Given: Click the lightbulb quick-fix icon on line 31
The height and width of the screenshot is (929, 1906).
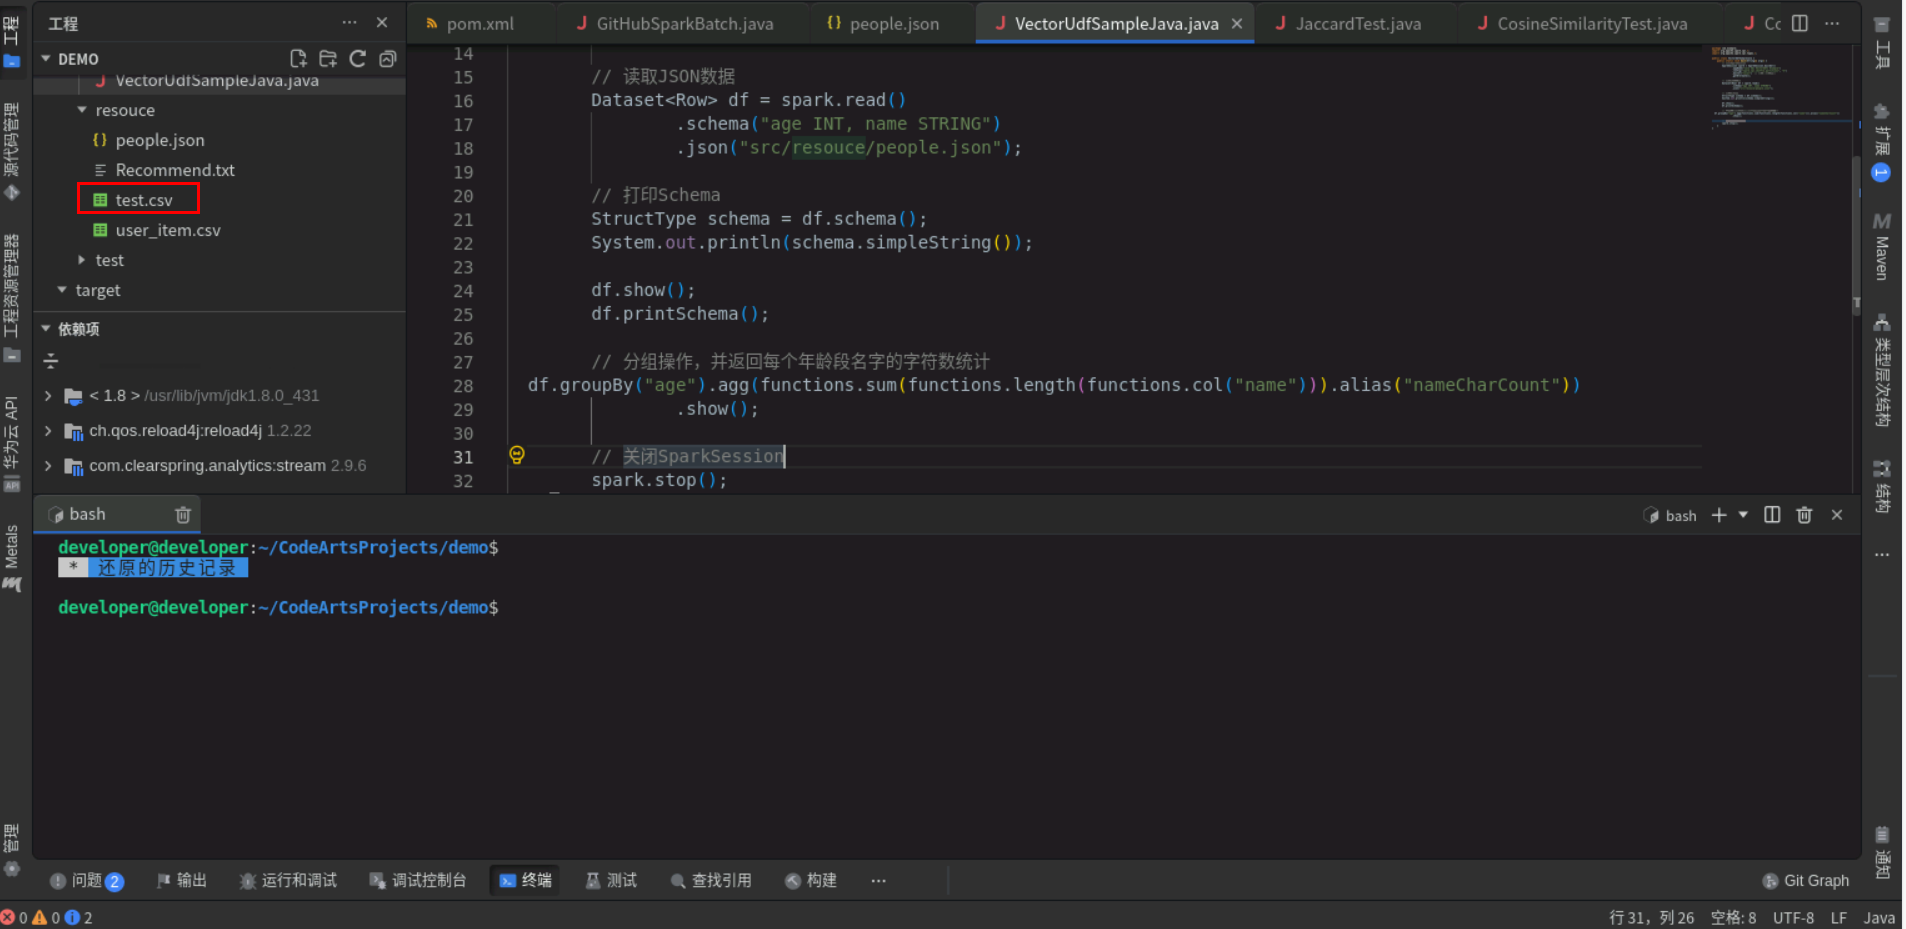Looking at the screenshot, I should pos(517,455).
